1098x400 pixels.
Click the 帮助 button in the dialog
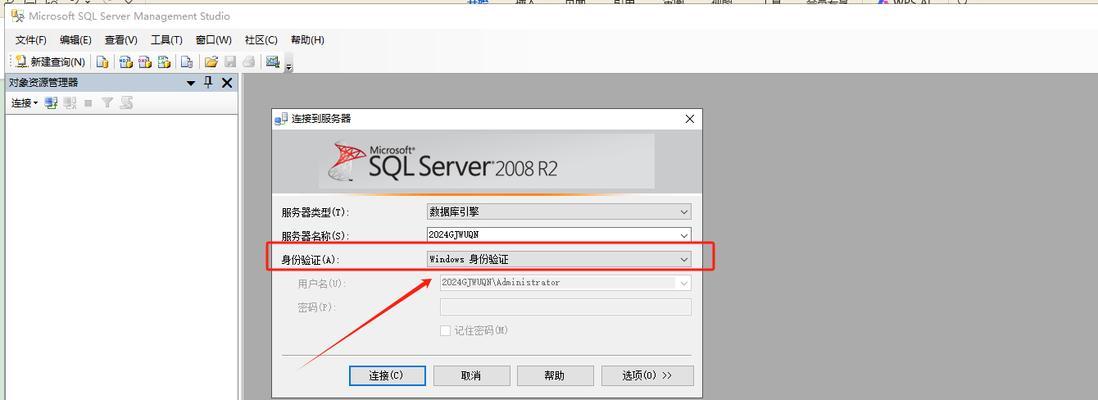pyautogui.click(x=555, y=375)
